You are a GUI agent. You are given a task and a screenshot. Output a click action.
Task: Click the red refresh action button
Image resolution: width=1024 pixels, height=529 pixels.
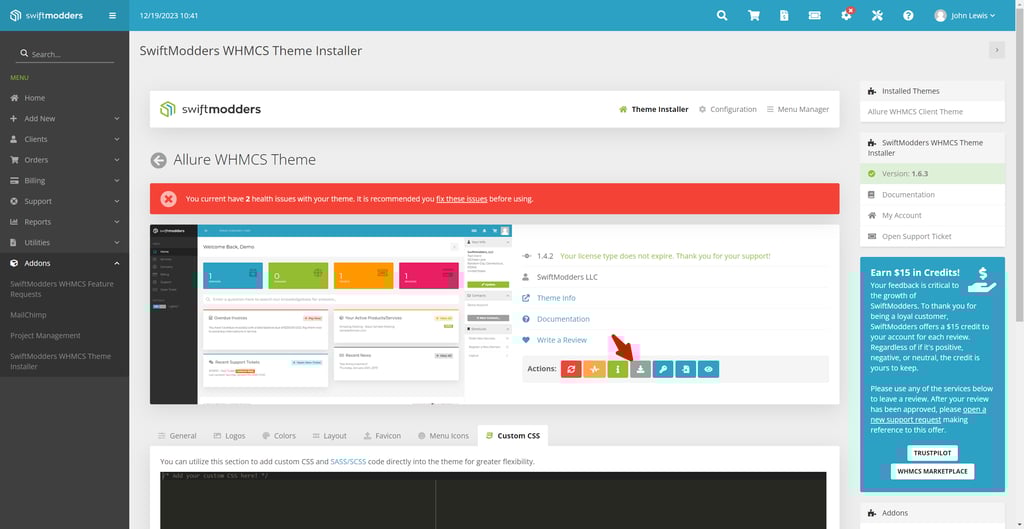coord(572,369)
